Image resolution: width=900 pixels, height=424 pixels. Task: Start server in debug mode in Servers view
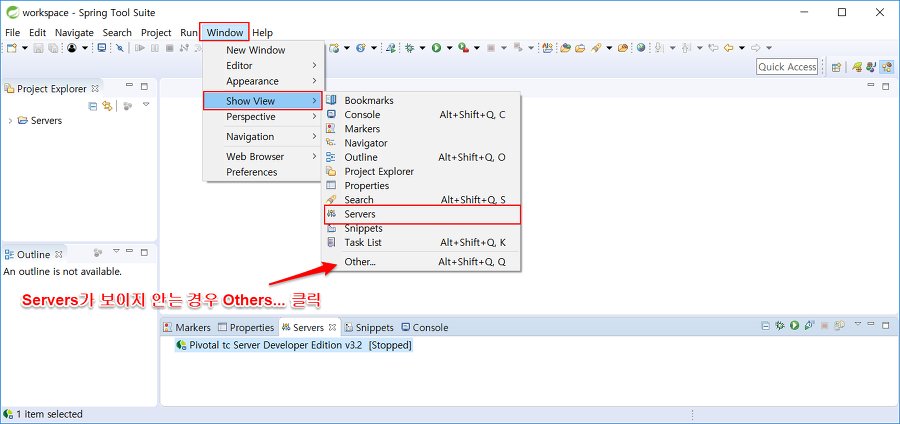pos(779,326)
